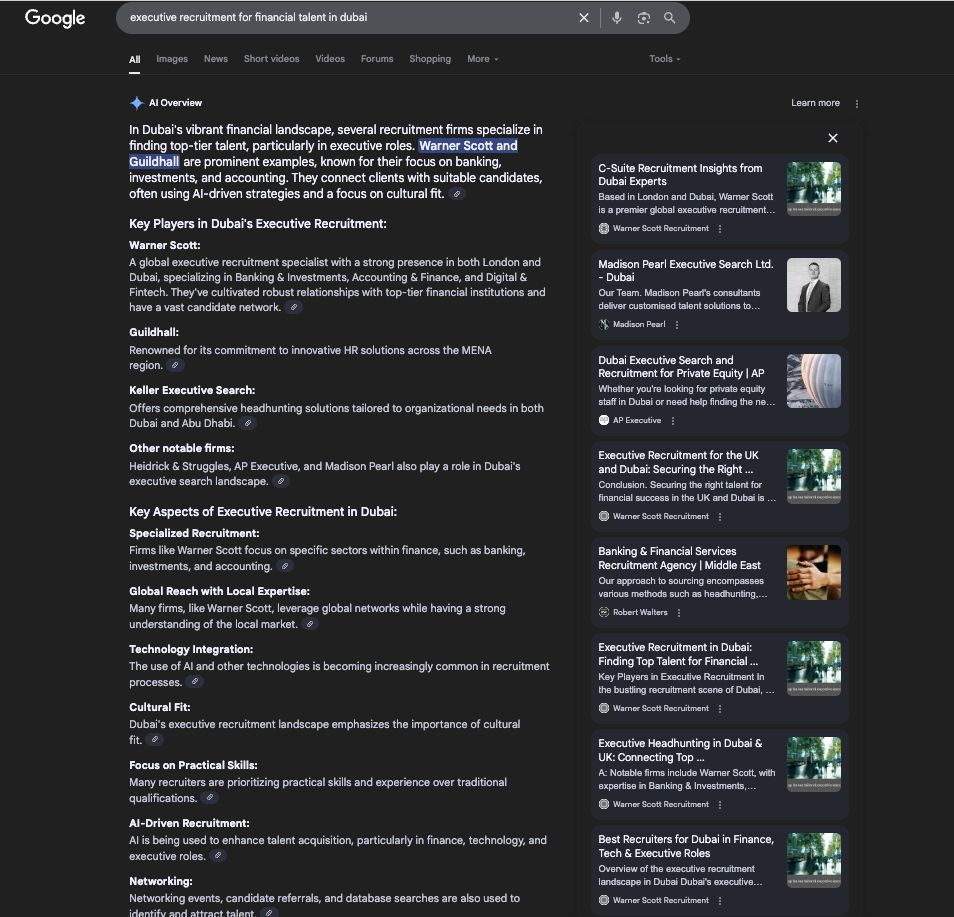The width and height of the screenshot is (954, 917).
Task: Open options for C-Suite Recruitment Insights card
Action: point(720,229)
